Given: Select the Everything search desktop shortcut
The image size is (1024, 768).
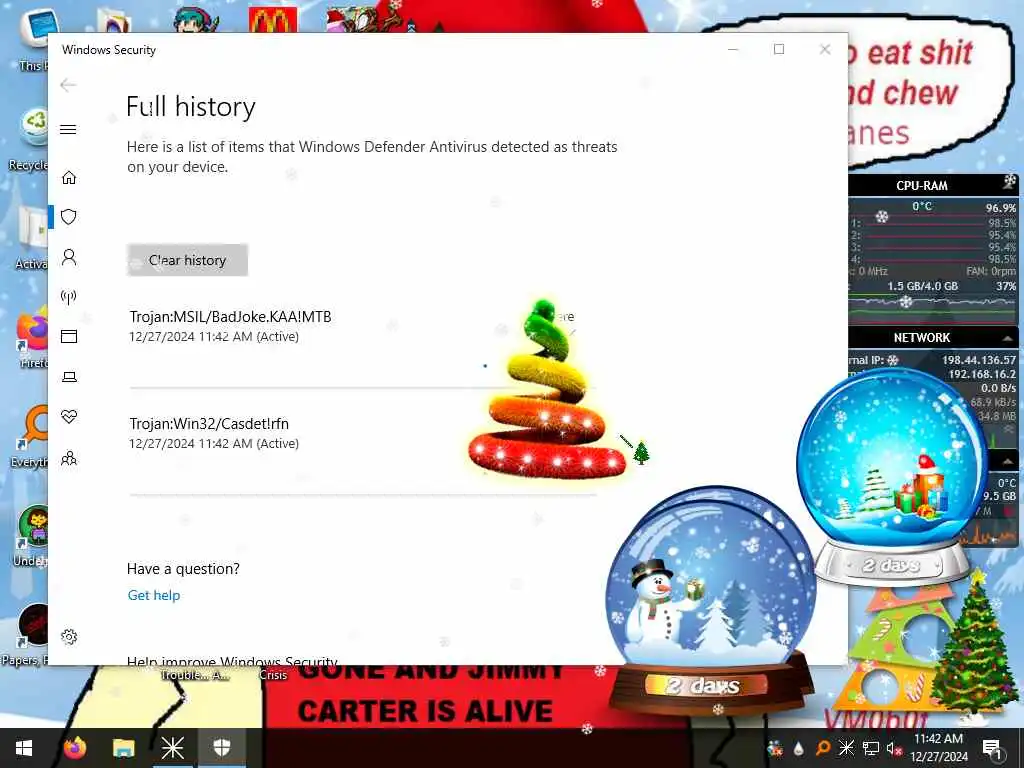Looking at the screenshot, I should pos(31,434).
